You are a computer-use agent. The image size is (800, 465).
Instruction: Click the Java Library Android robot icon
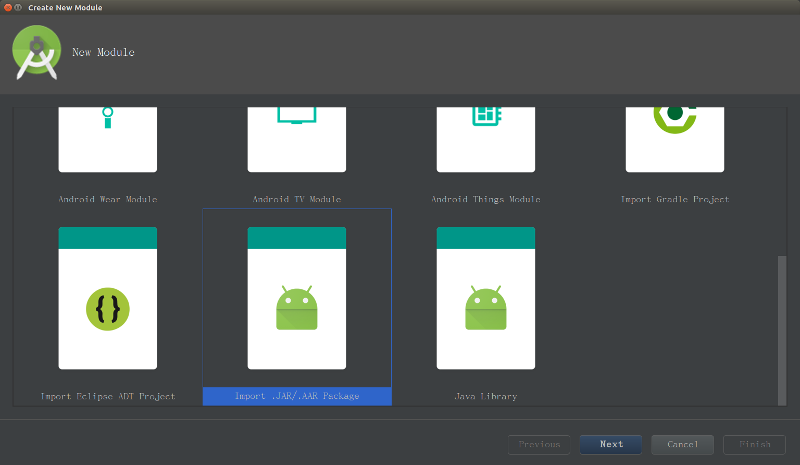pos(486,308)
